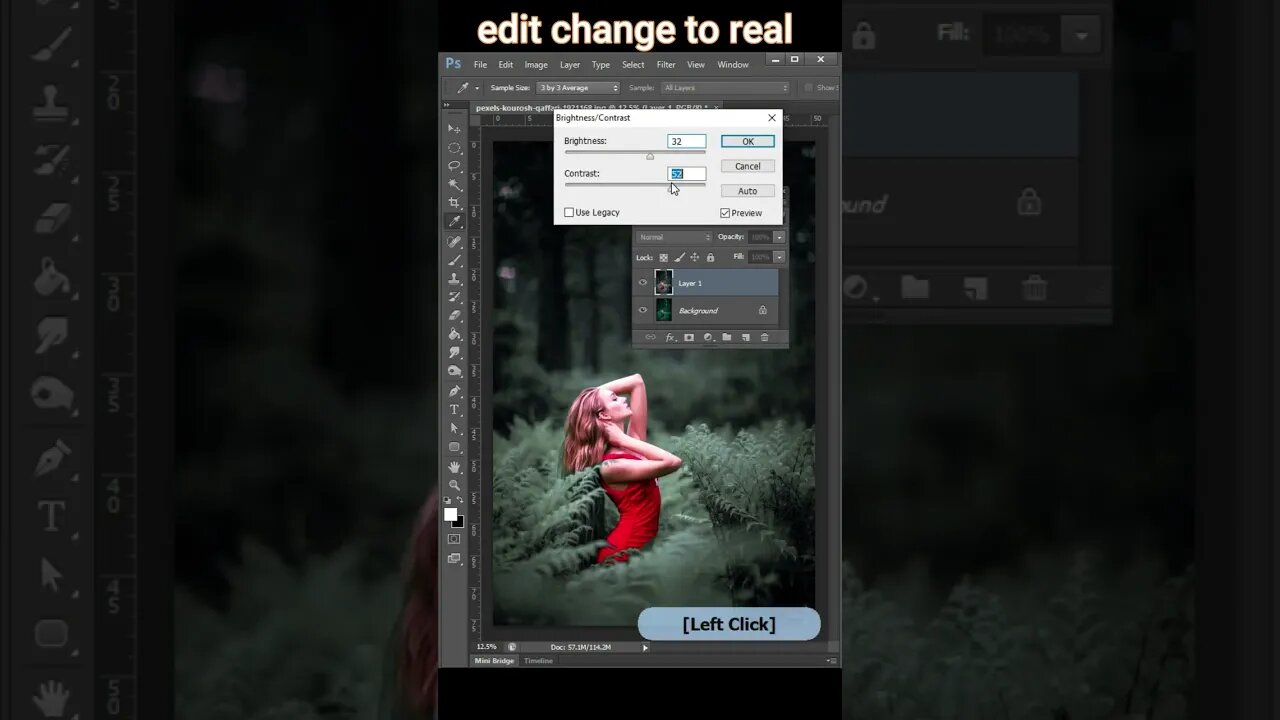
Task: Select the Elliptical Marquee tool
Action: (454, 148)
